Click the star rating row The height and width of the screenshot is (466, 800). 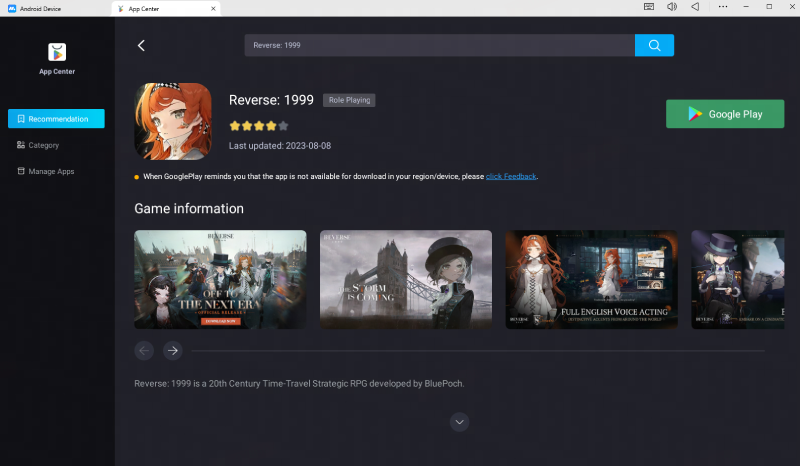259,126
